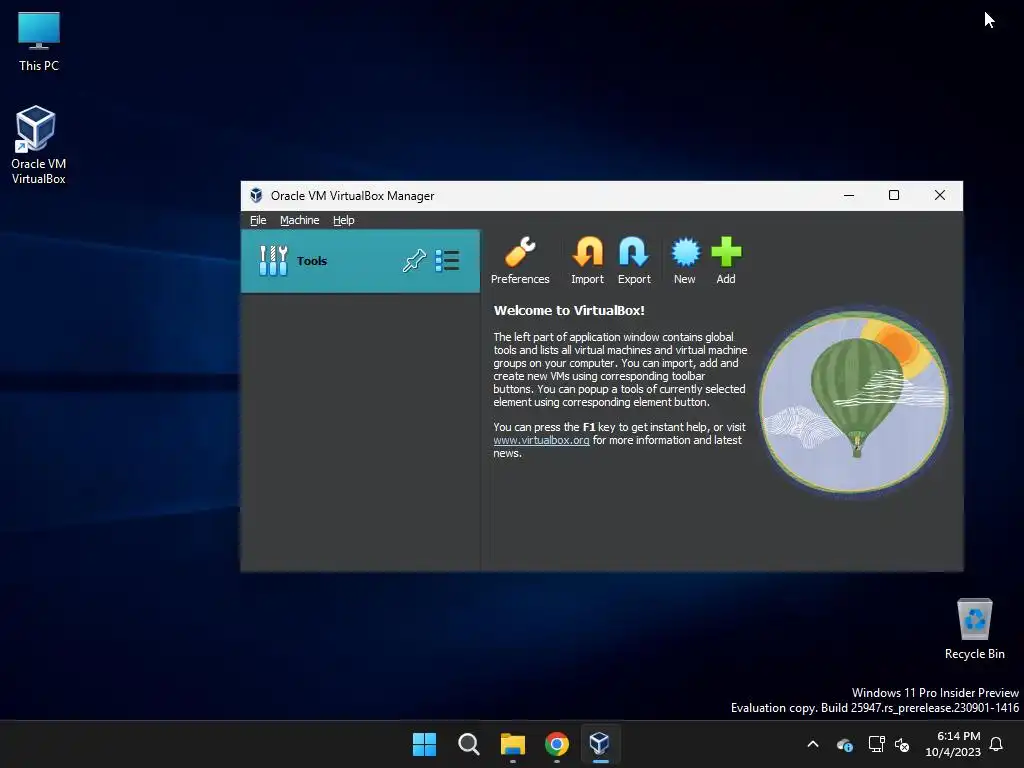Click the Welcome to VirtualBox! heading
1024x768 pixels.
[569, 311]
